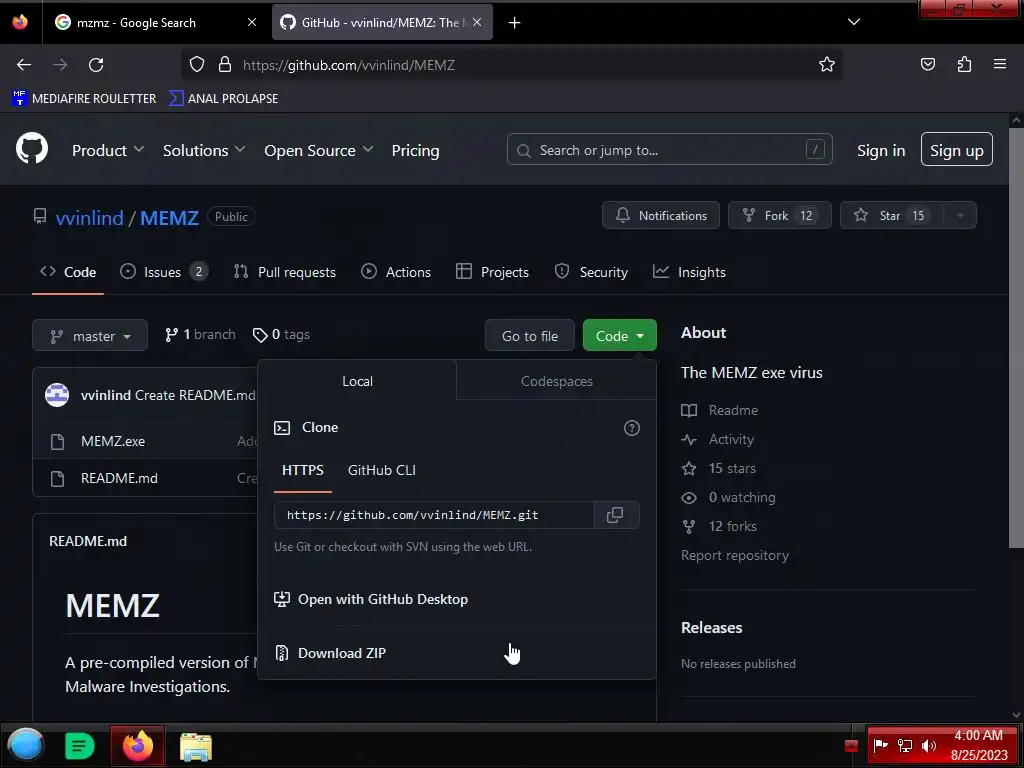Click the volume speaker tray icon
1024x768 pixels.
pyautogui.click(x=928, y=746)
